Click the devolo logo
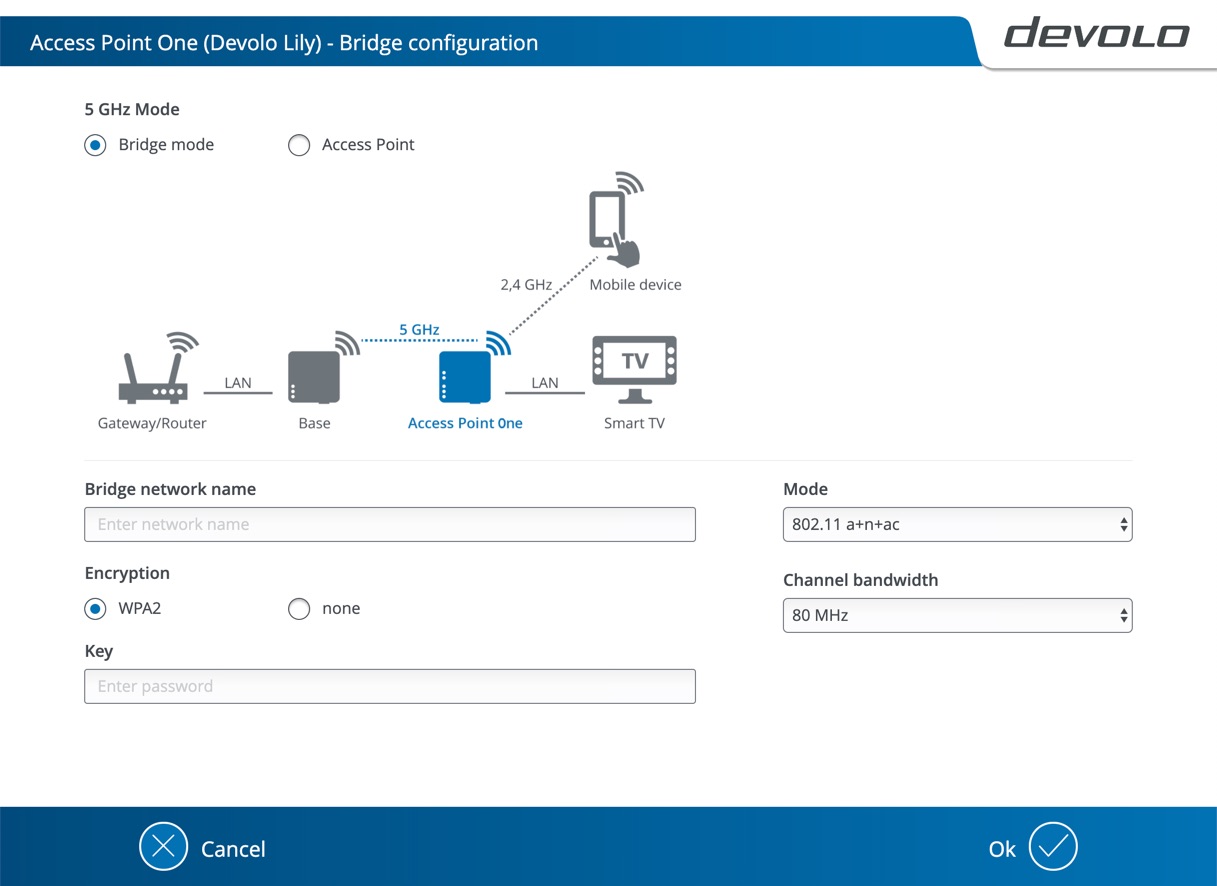Screen dimensions: 1217x886 (x=1096, y=34)
